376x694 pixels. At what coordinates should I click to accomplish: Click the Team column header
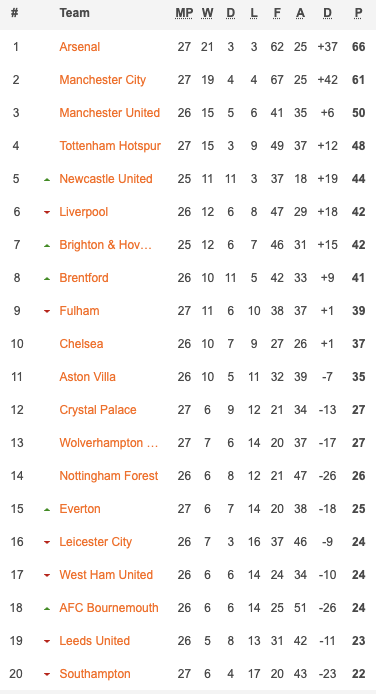[74, 13]
